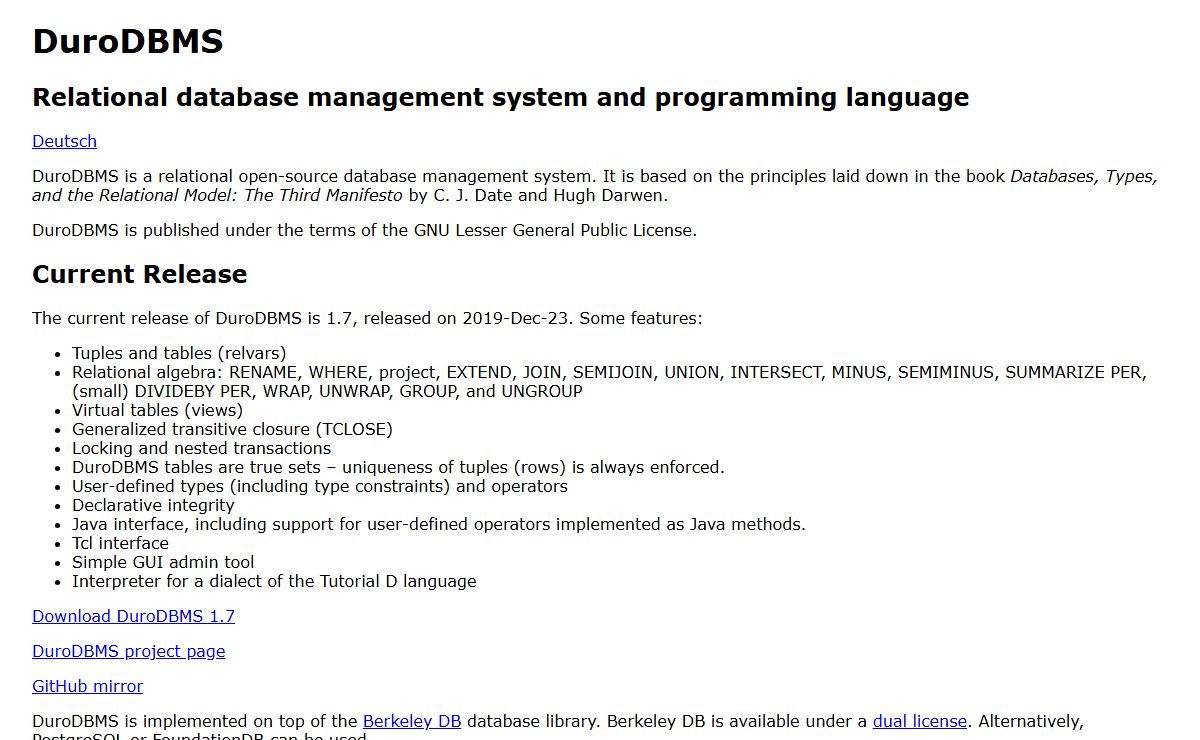
Task: Click the 'Relational database management system' subheading
Action: [500, 97]
